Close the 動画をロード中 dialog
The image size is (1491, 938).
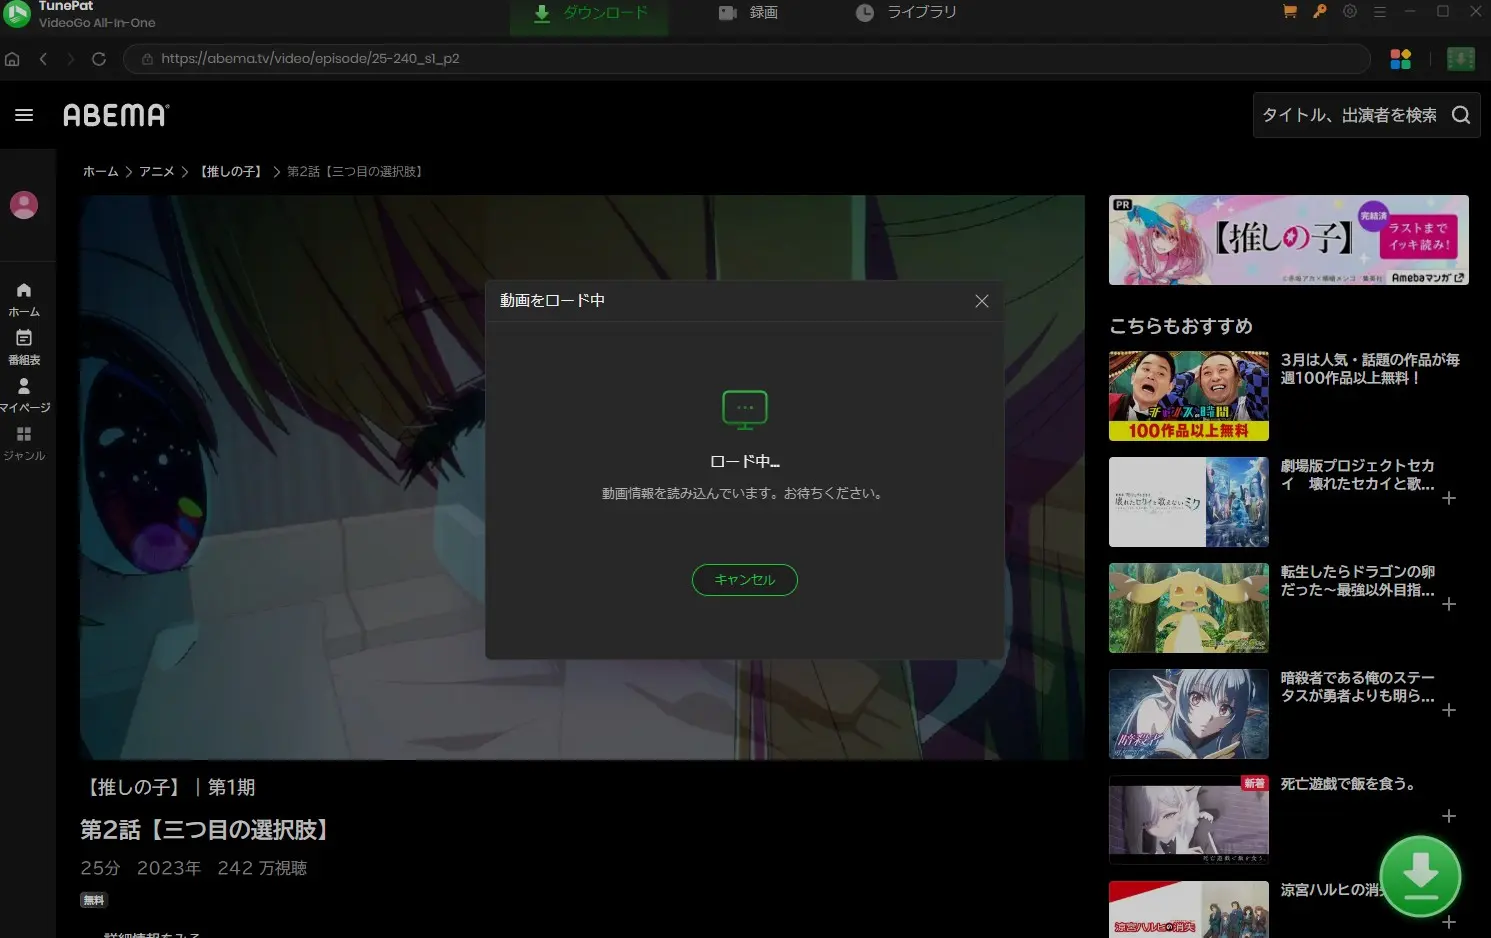982,301
